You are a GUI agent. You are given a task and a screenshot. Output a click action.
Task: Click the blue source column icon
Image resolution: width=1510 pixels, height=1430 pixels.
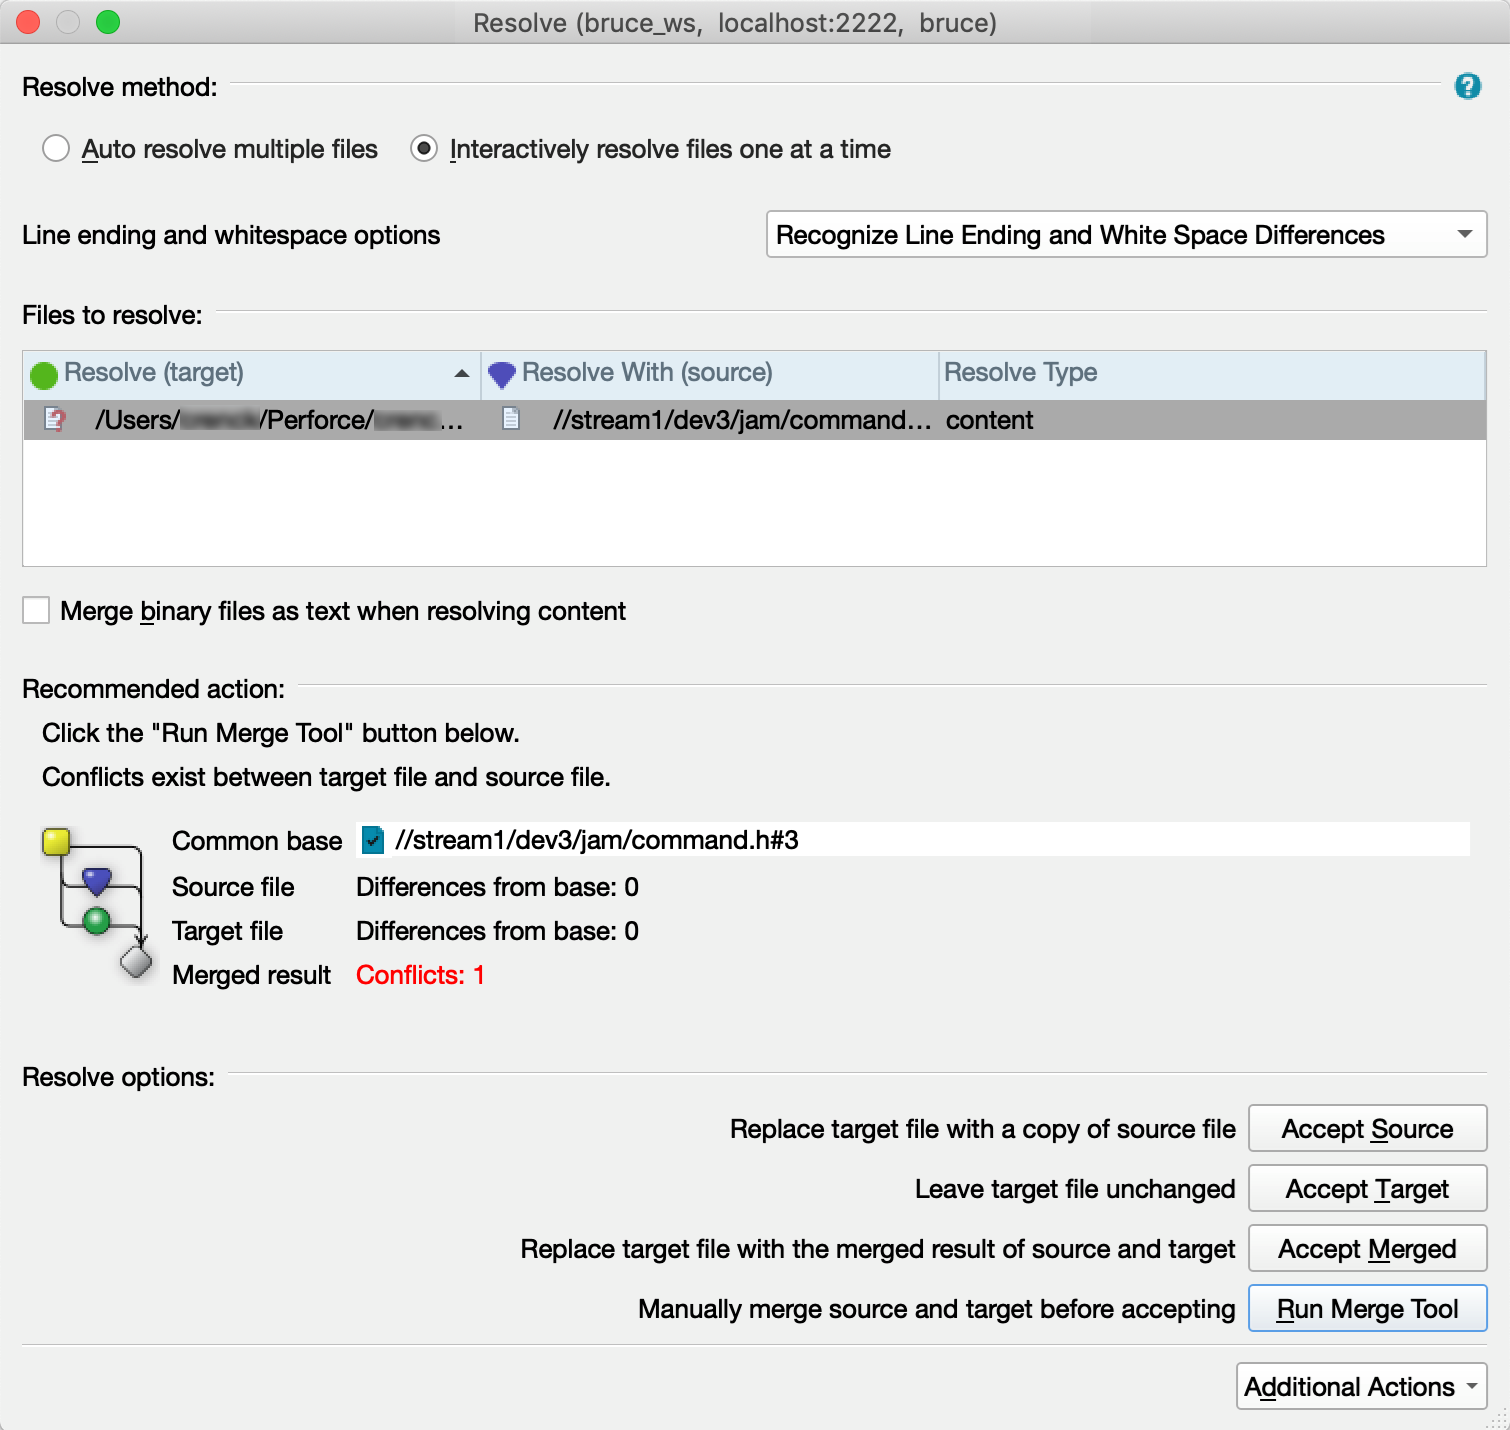click(501, 375)
